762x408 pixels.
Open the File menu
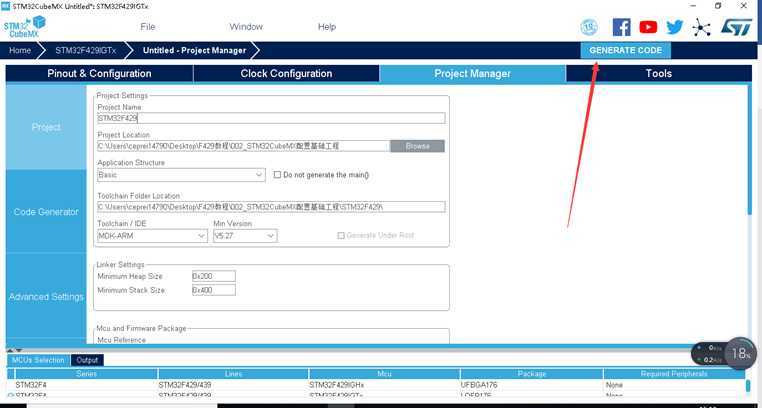point(148,27)
